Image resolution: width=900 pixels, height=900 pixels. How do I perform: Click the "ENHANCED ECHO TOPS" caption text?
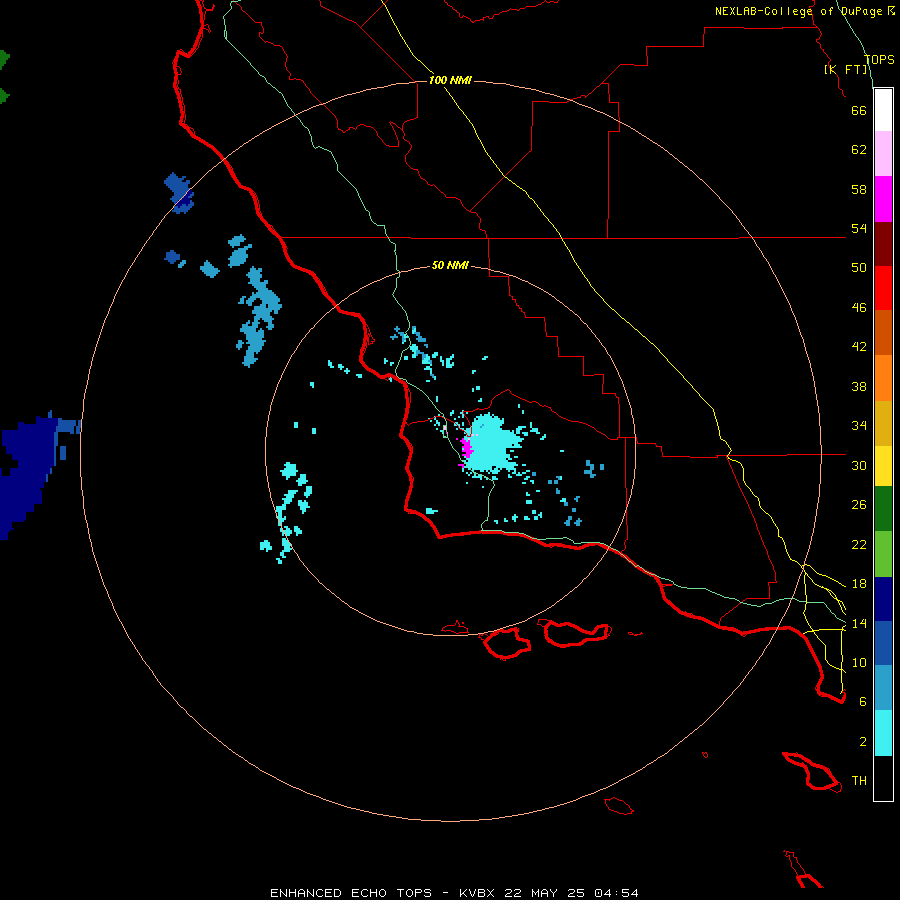coord(351,893)
